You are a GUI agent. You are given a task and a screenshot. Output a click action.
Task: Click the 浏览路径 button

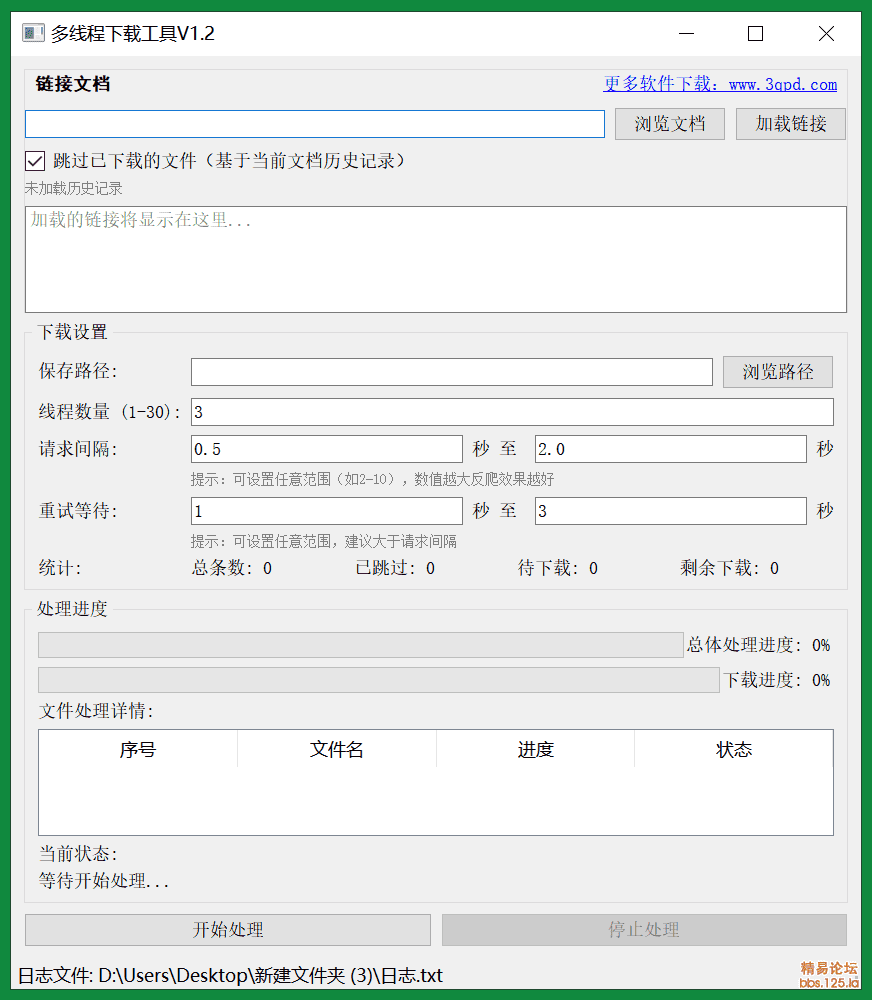pyautogui.click(x=778, y=372)
